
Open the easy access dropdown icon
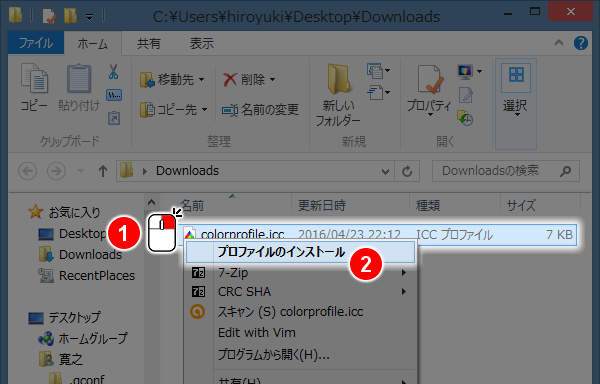378,93
